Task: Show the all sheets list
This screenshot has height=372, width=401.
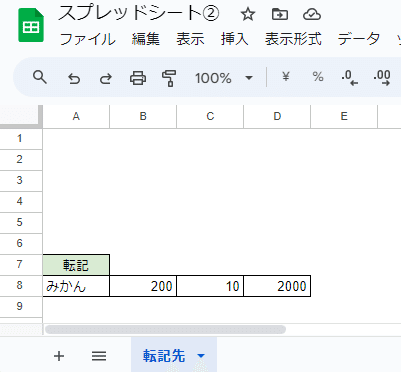Action: click(x=99, y=356)
